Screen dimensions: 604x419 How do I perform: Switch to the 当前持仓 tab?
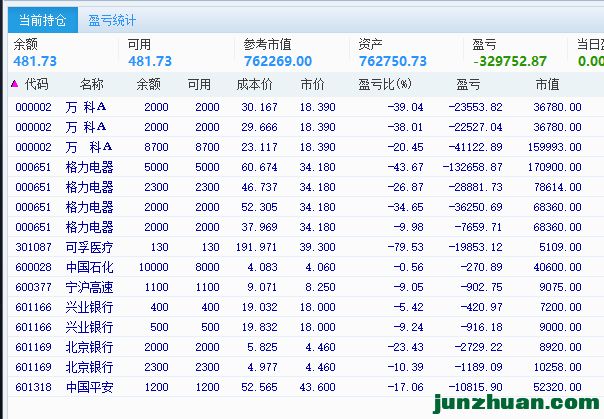43,20
